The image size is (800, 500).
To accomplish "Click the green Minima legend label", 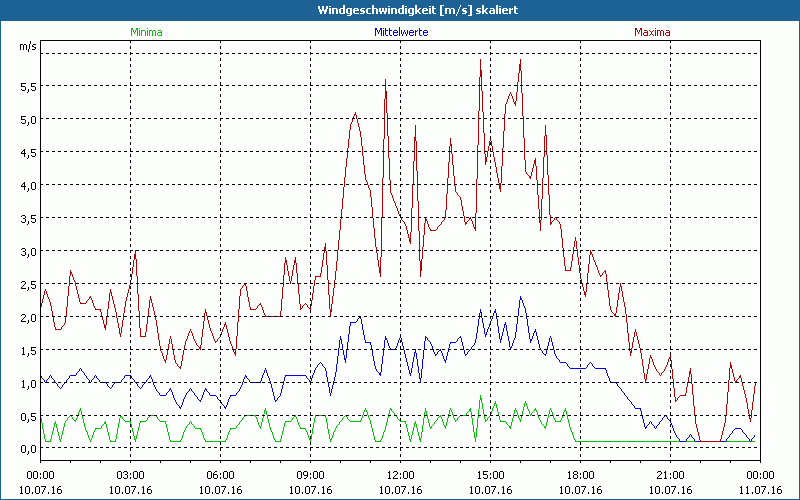I will pyautogui.click(x=145, y=32).
